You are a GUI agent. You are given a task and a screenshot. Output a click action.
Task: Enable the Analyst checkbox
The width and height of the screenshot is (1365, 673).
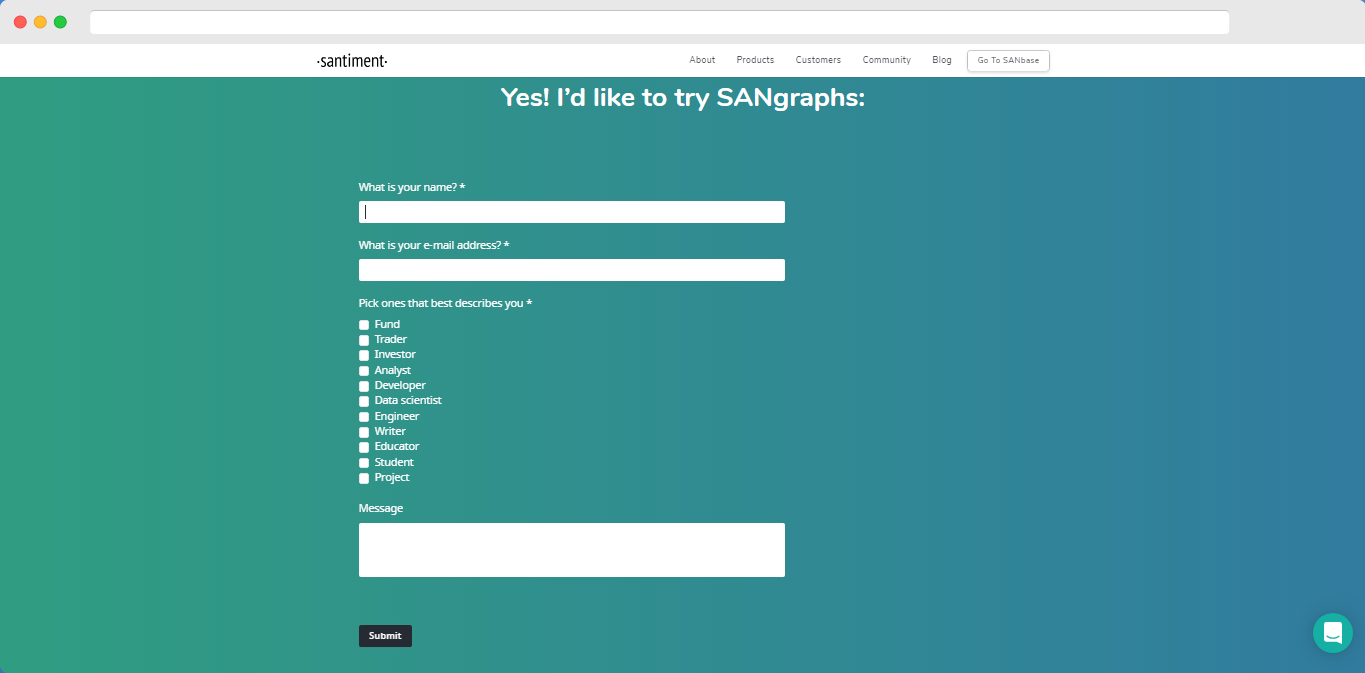pyautogui.click(x=364, y=371)
